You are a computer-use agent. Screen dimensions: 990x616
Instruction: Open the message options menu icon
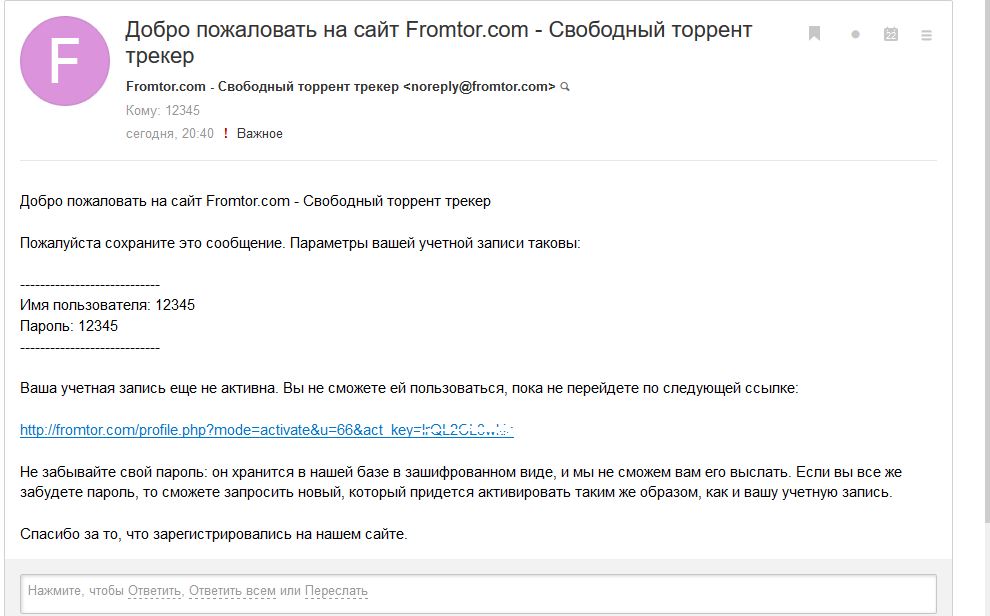pyautogui.click(x=926, y=35)
